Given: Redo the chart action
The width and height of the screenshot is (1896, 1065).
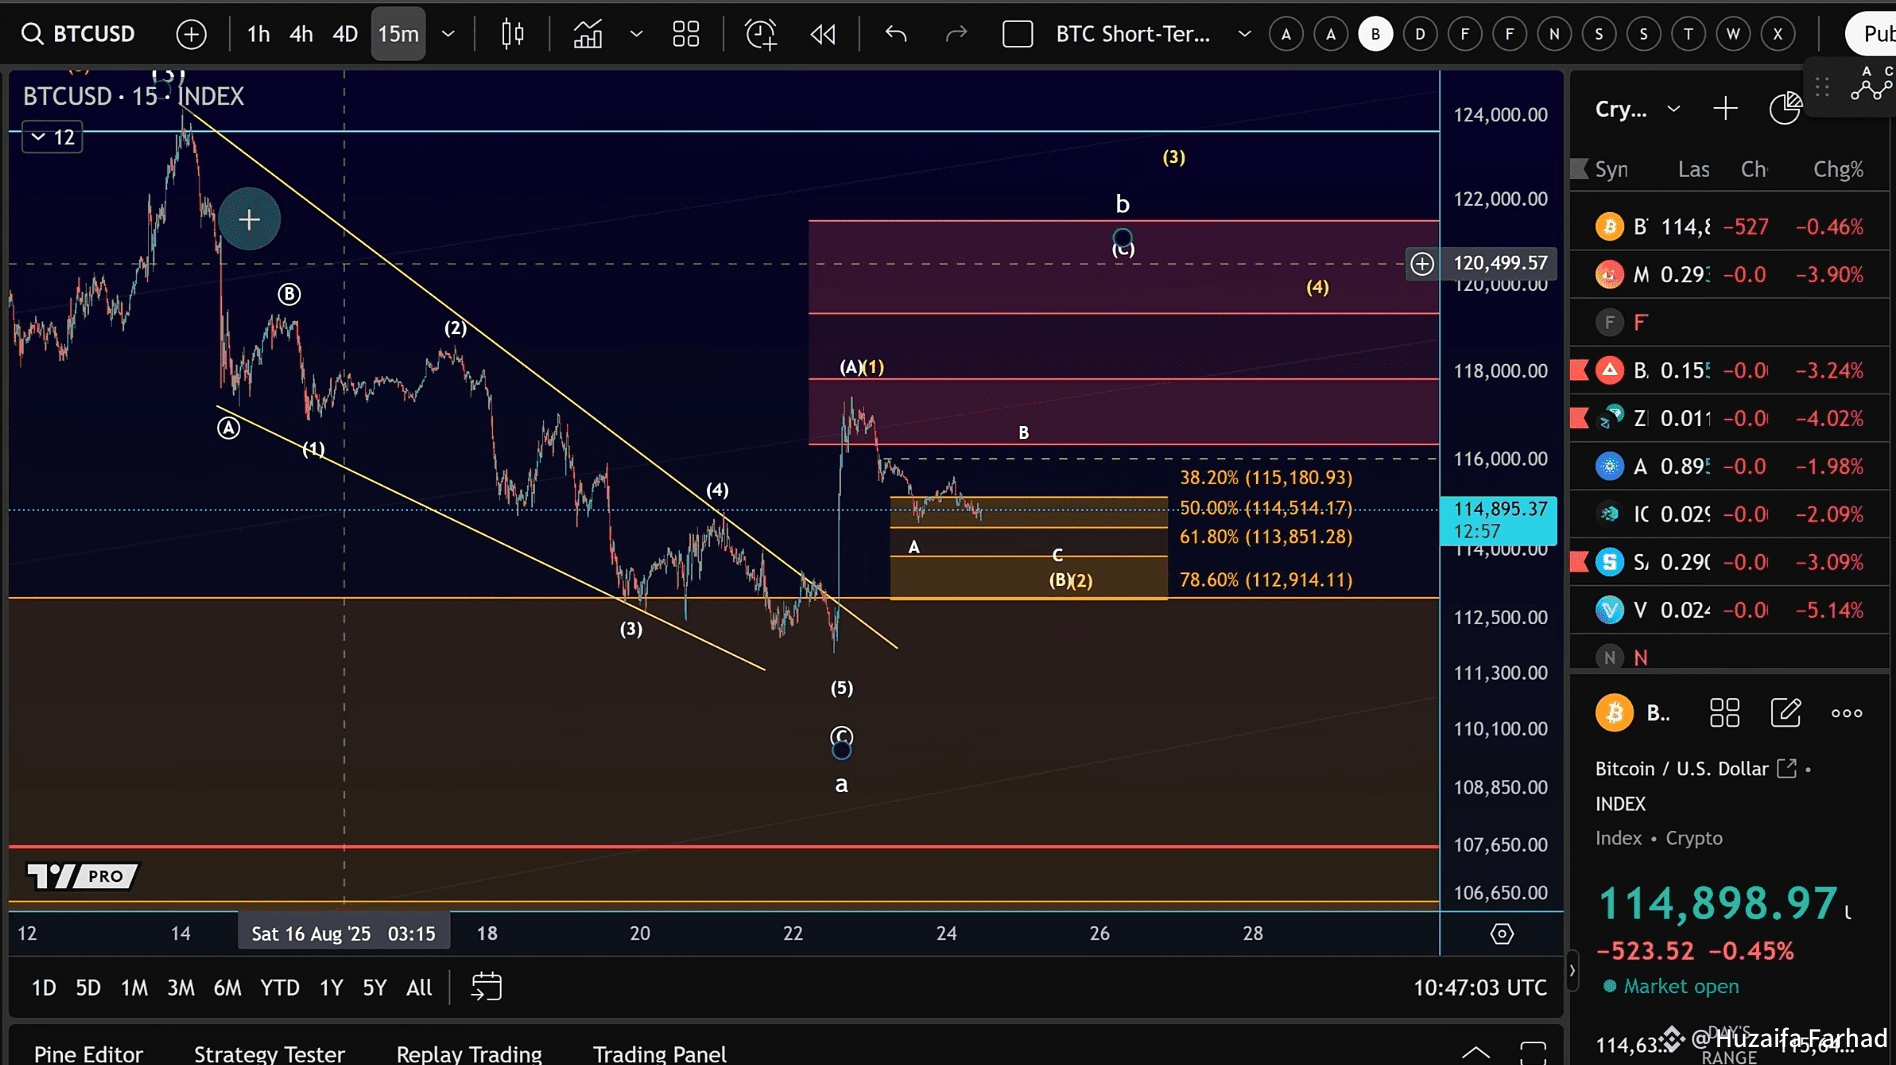Looking at the screenshot, I should 956,34.
